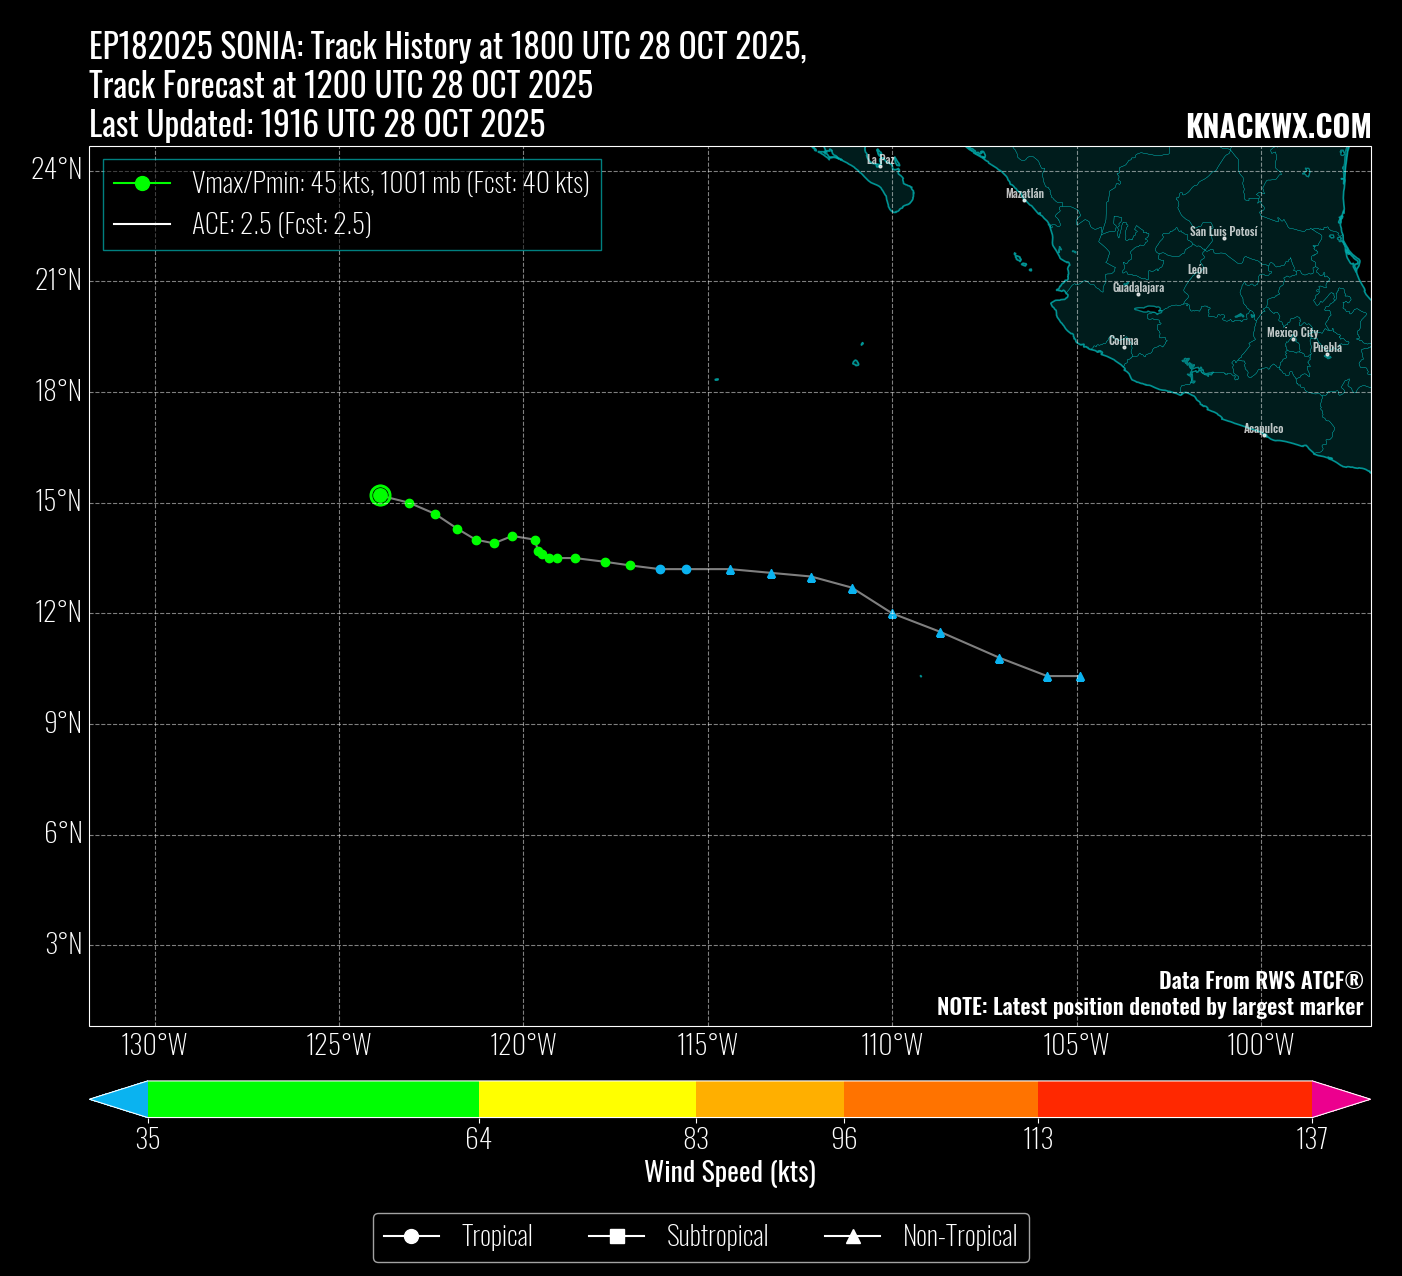Image resolution: width=1402 pixels, height=1276 pixels.
Task: Click the easternmost blue triangle track marker
Action: tap(1080, 677)
